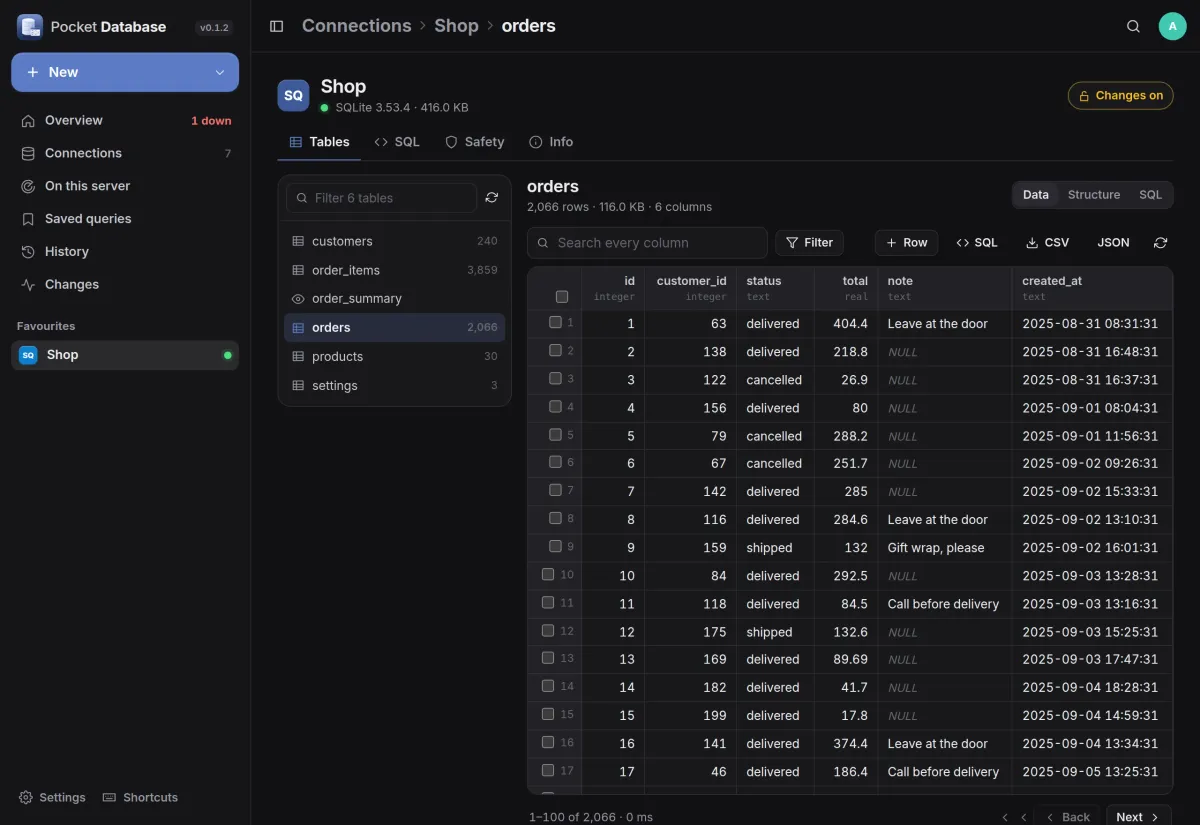Add a new Row
This screenshot has width=1200, height=825.
906,243
